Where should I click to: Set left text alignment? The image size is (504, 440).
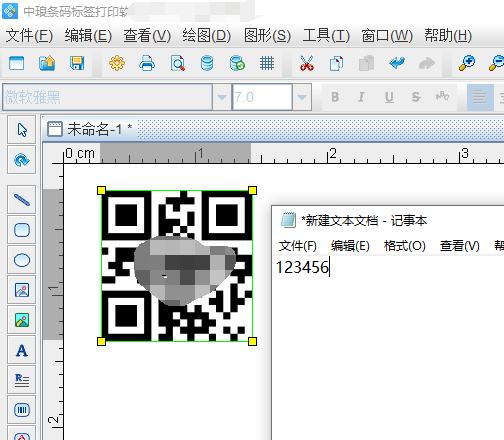tap(480, 97)
